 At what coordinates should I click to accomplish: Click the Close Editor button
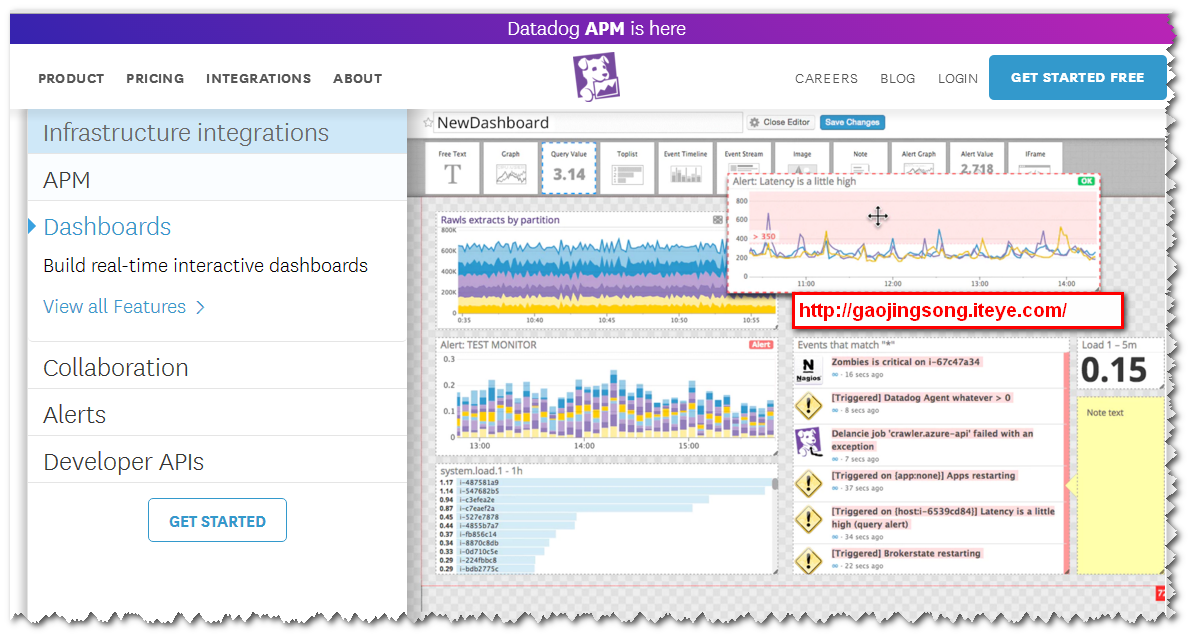[x=780, y=122]
